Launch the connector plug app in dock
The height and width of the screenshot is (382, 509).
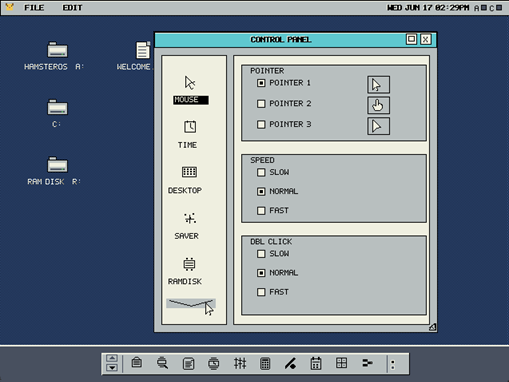[x=367, y=363]
